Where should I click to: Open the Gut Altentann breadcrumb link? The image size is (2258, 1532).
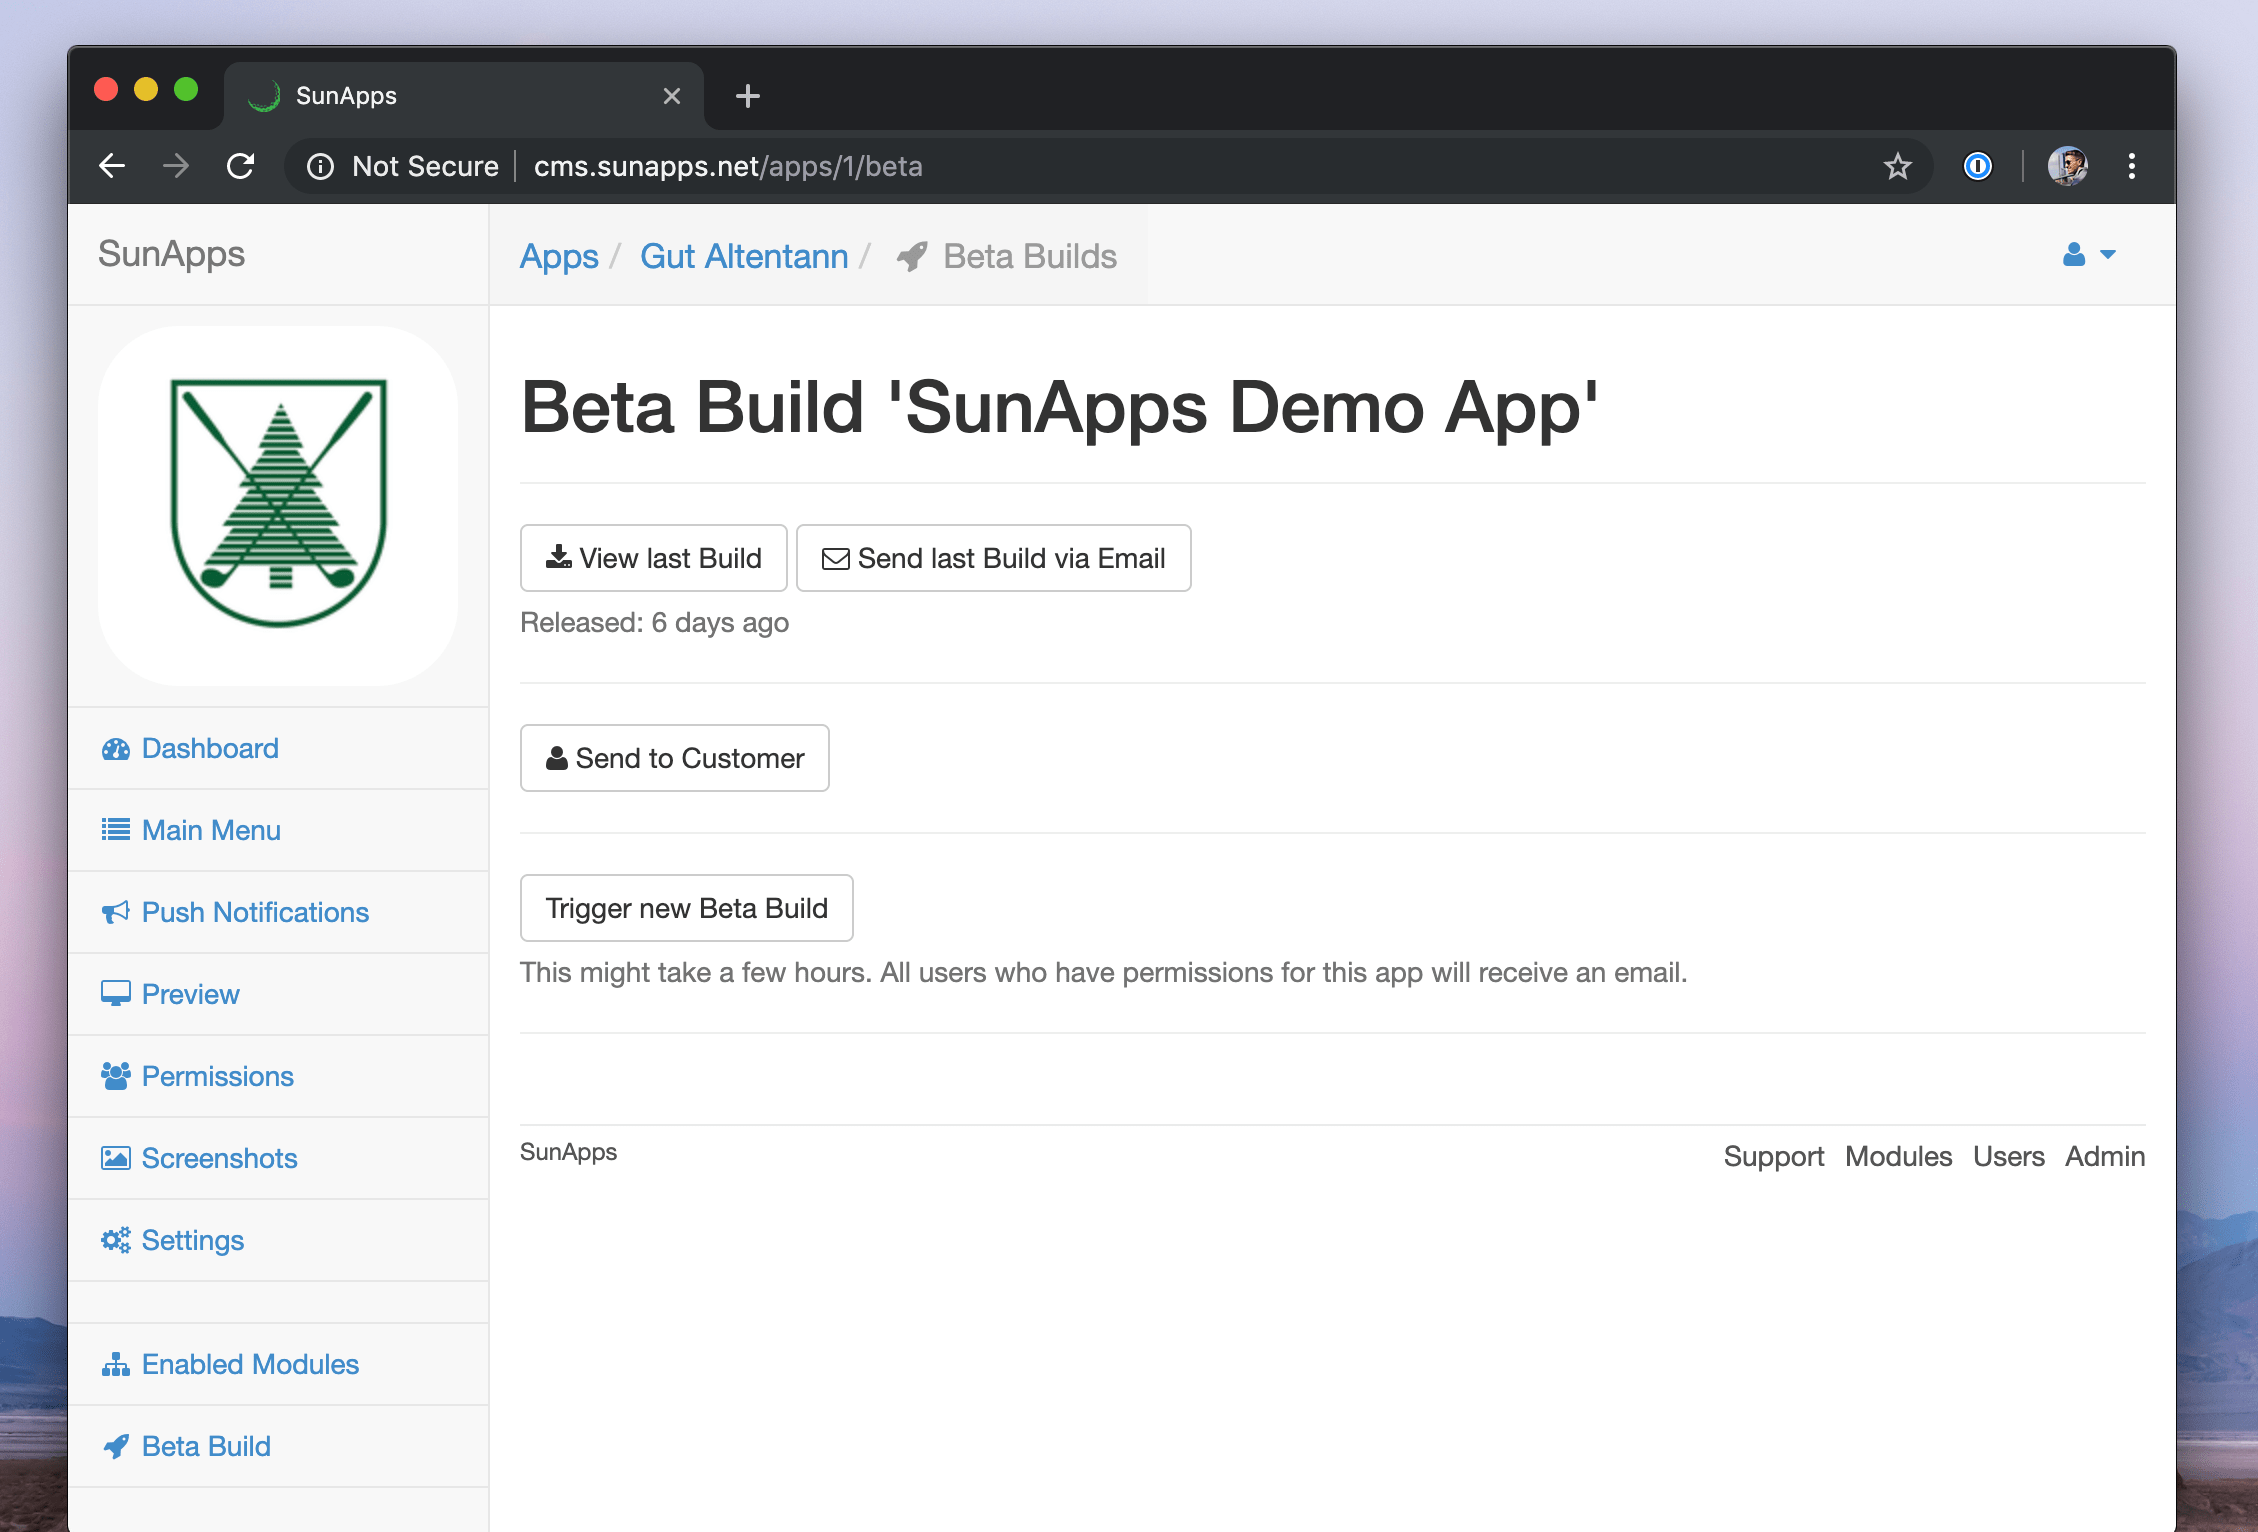744,256
